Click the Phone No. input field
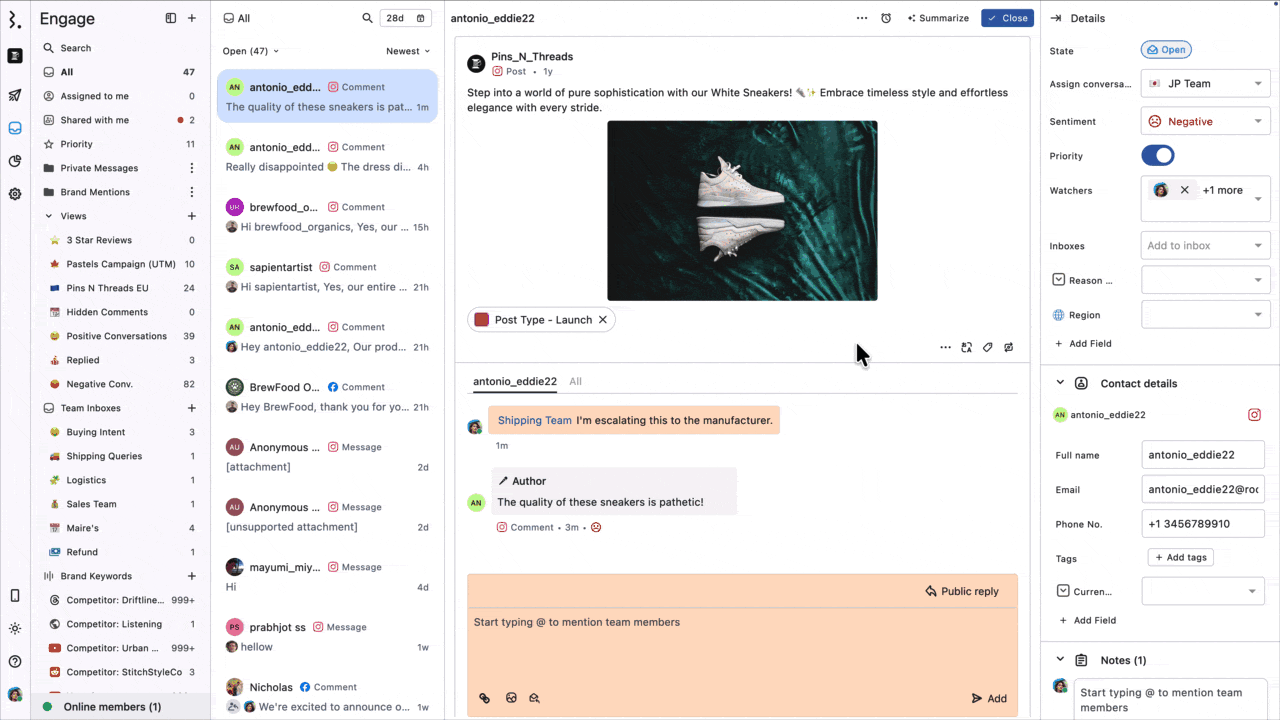 coord(1202,524)
